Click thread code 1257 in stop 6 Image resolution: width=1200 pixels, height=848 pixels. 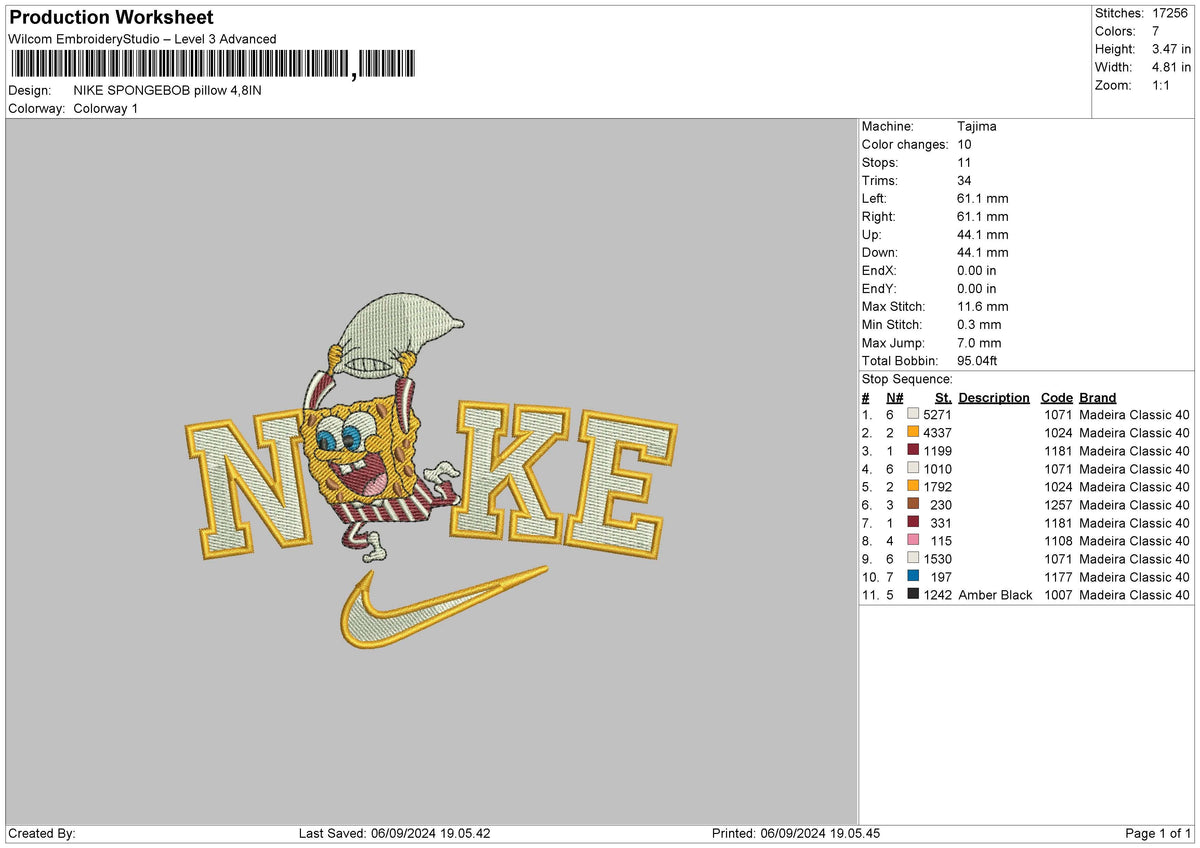(x=1058, y=505)
